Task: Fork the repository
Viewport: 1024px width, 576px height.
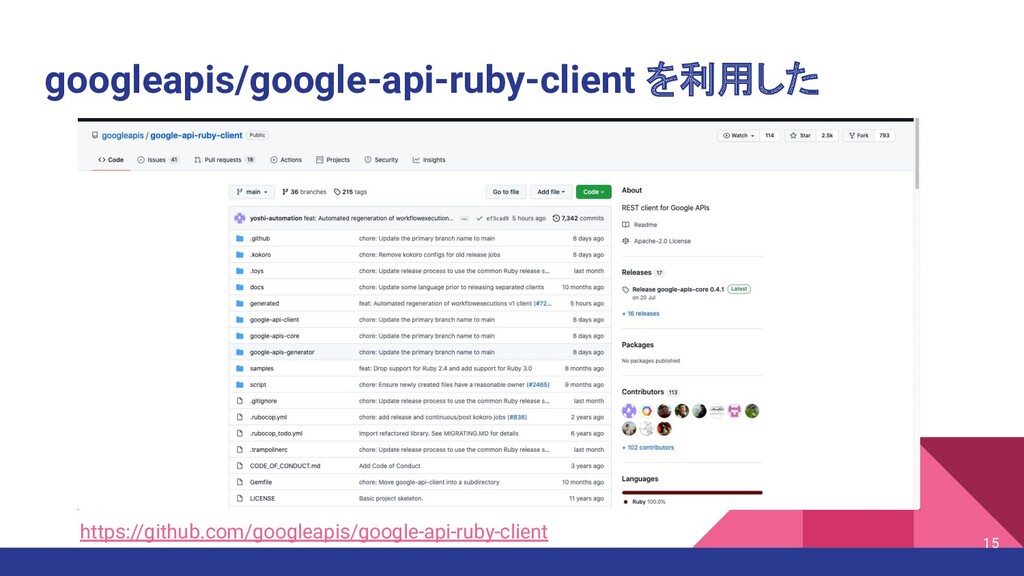Action: pyautogui.click(x=859, y=136)
